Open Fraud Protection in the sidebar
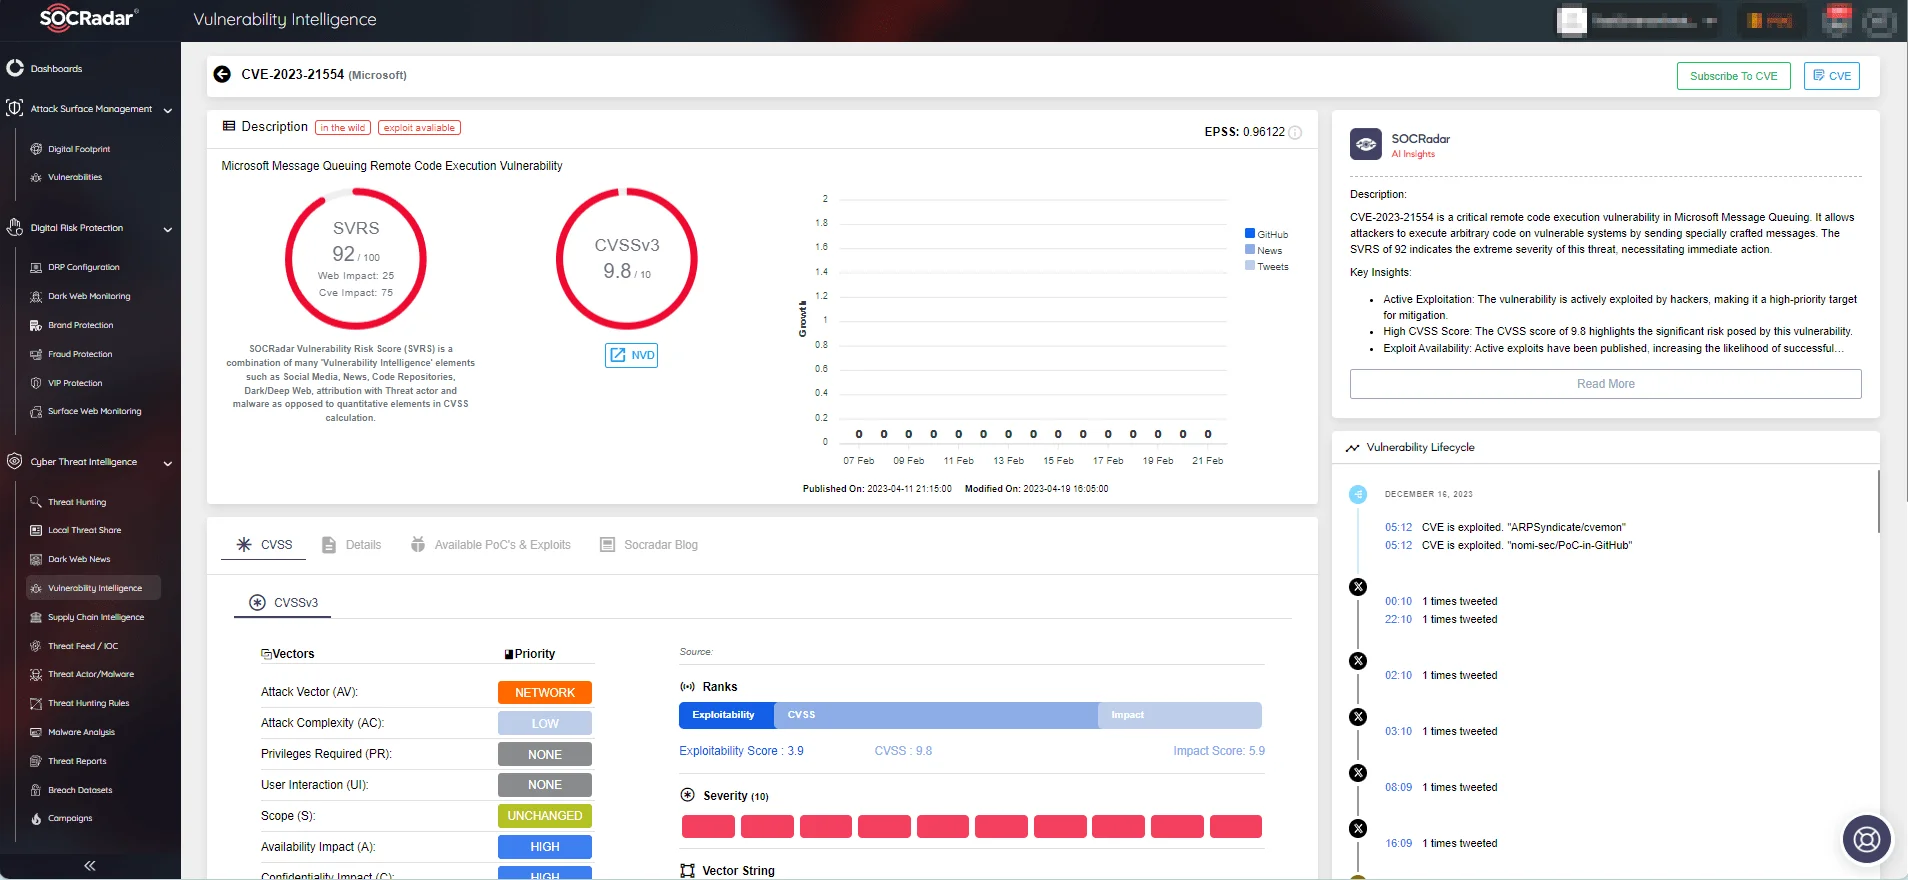The width and height of the screenshot is (1908, 880). pos(80,354)
